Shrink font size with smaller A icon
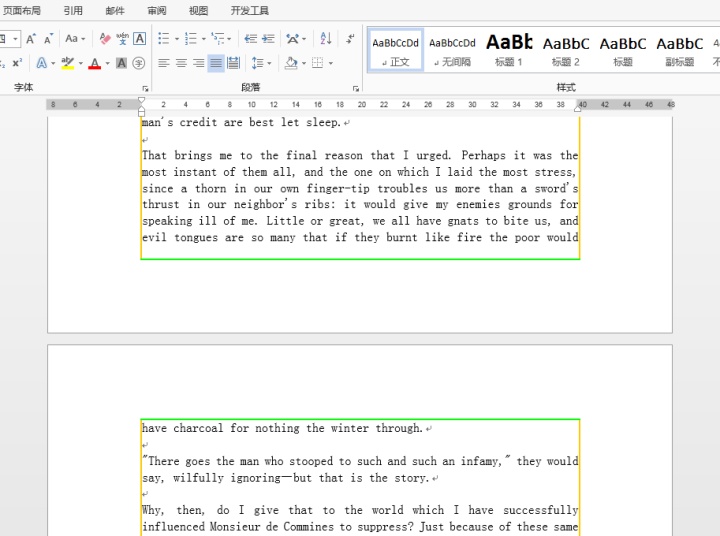Image resolution: width=720 pixels, height=536 pixels. [x=48, y=39]
